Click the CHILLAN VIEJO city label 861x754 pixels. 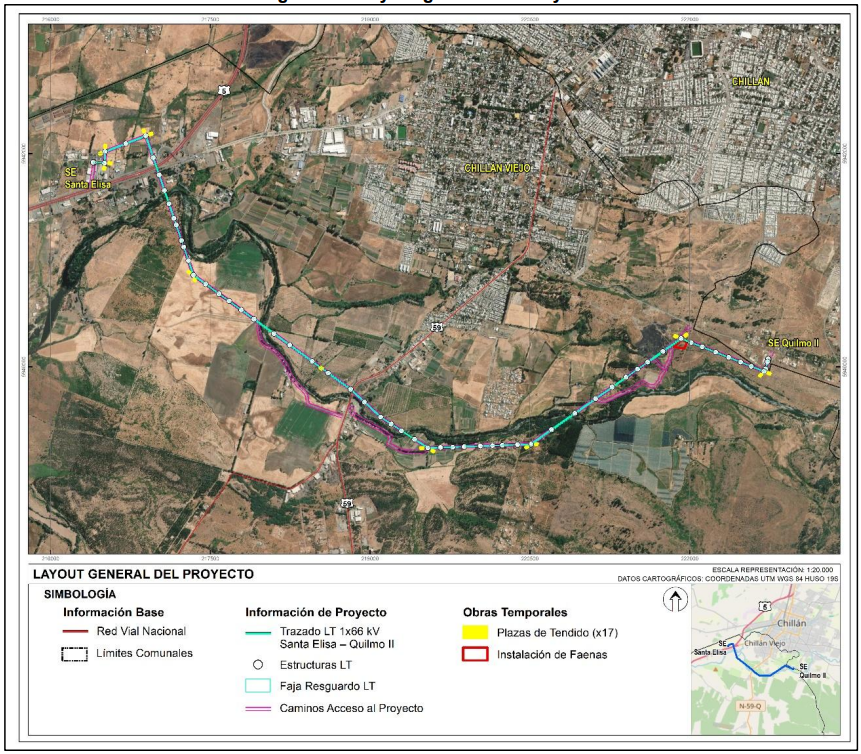tap(497, 168)
